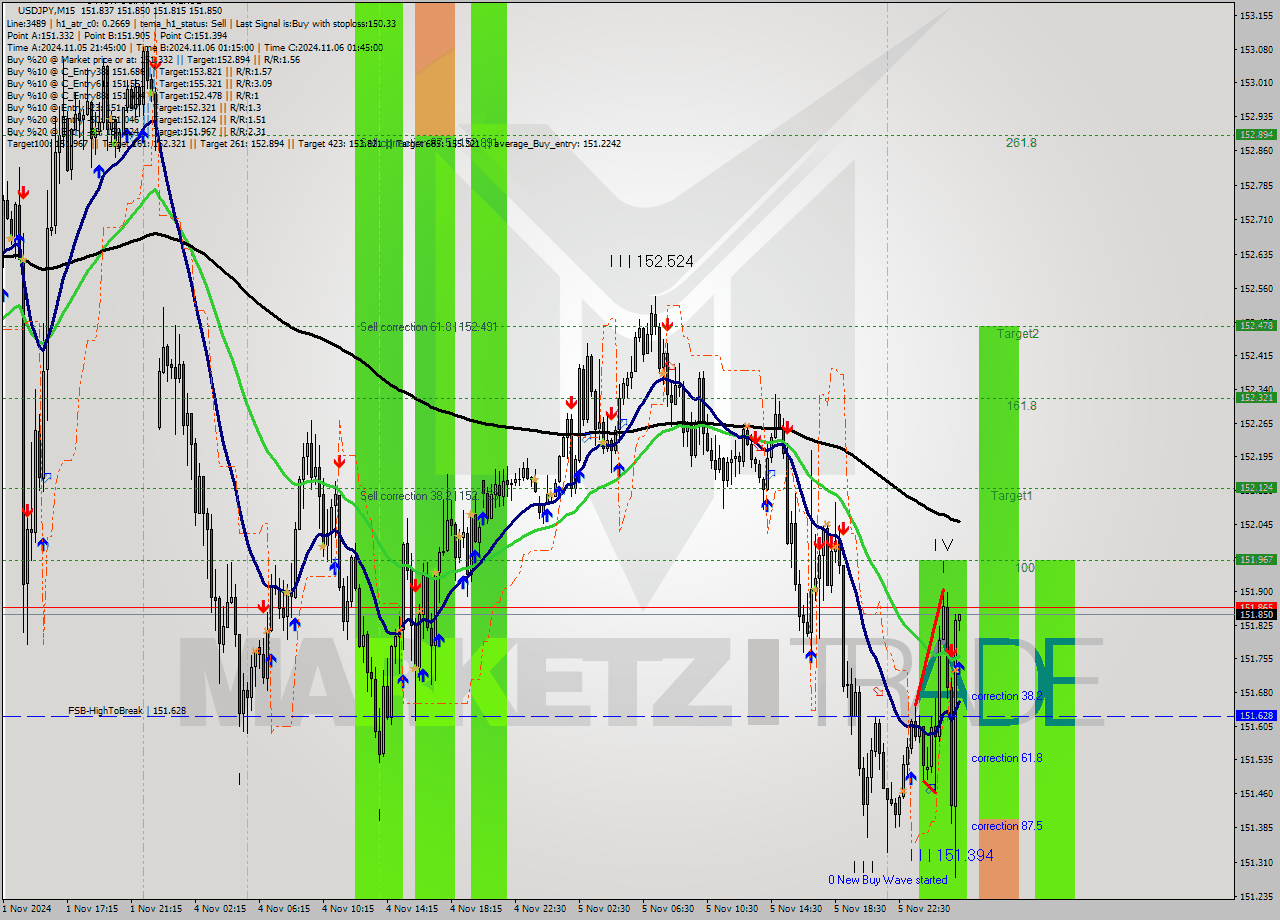The image size is (1280, 920).
Task: Click the '5 Nov 10:30' time axis label
Action: pos(732,909)
